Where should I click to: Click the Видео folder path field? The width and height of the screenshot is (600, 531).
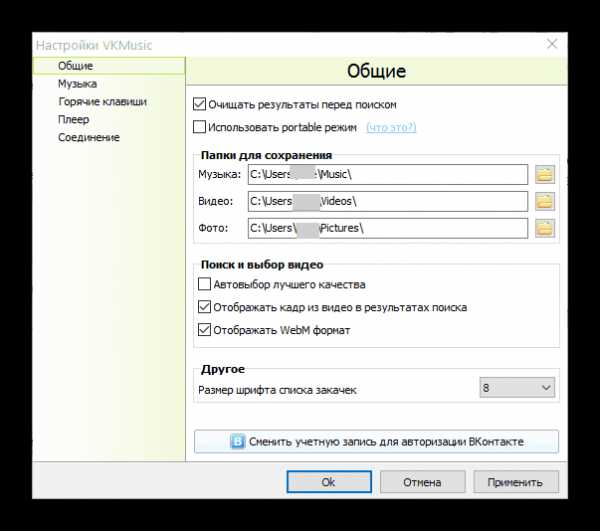pos(388,201)
